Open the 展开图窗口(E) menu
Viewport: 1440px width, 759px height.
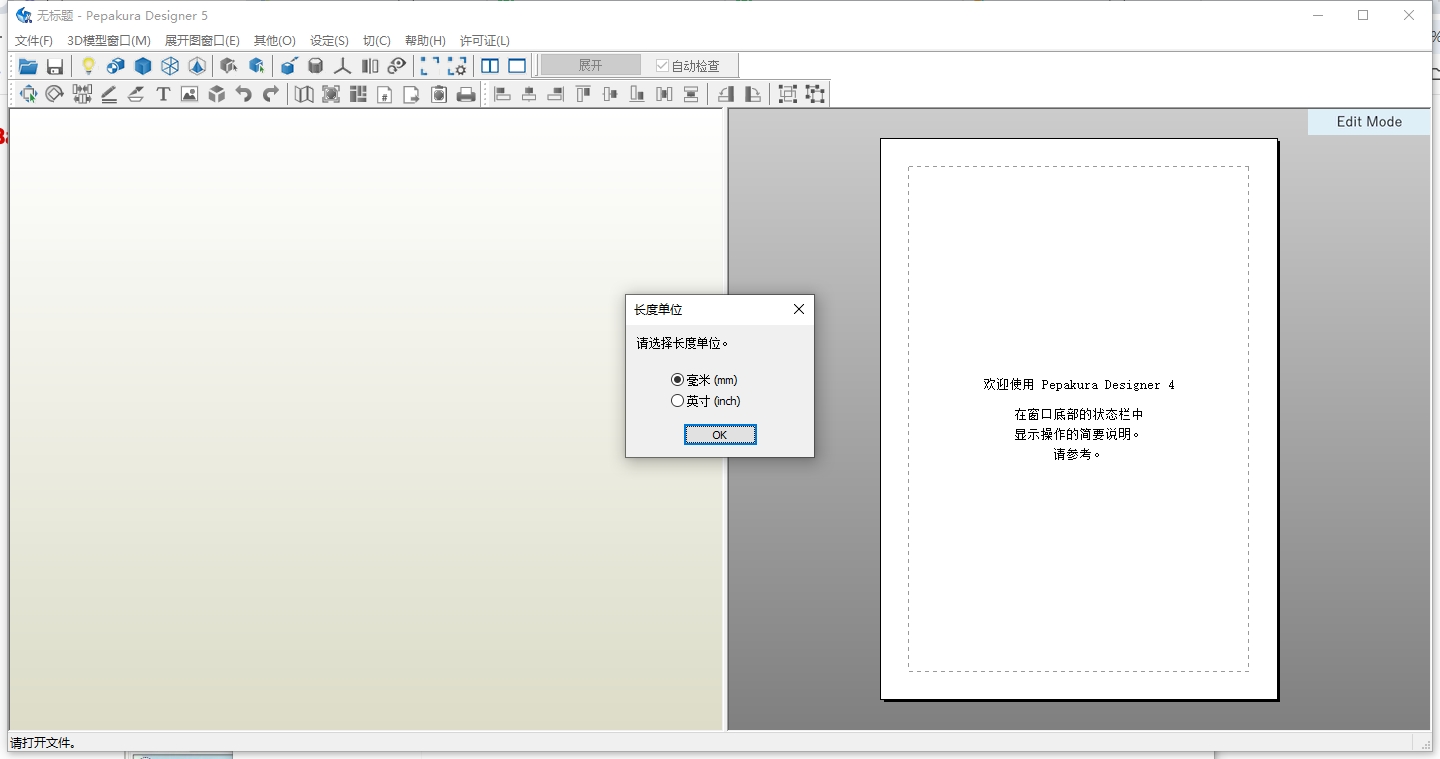tap(202, 41)
